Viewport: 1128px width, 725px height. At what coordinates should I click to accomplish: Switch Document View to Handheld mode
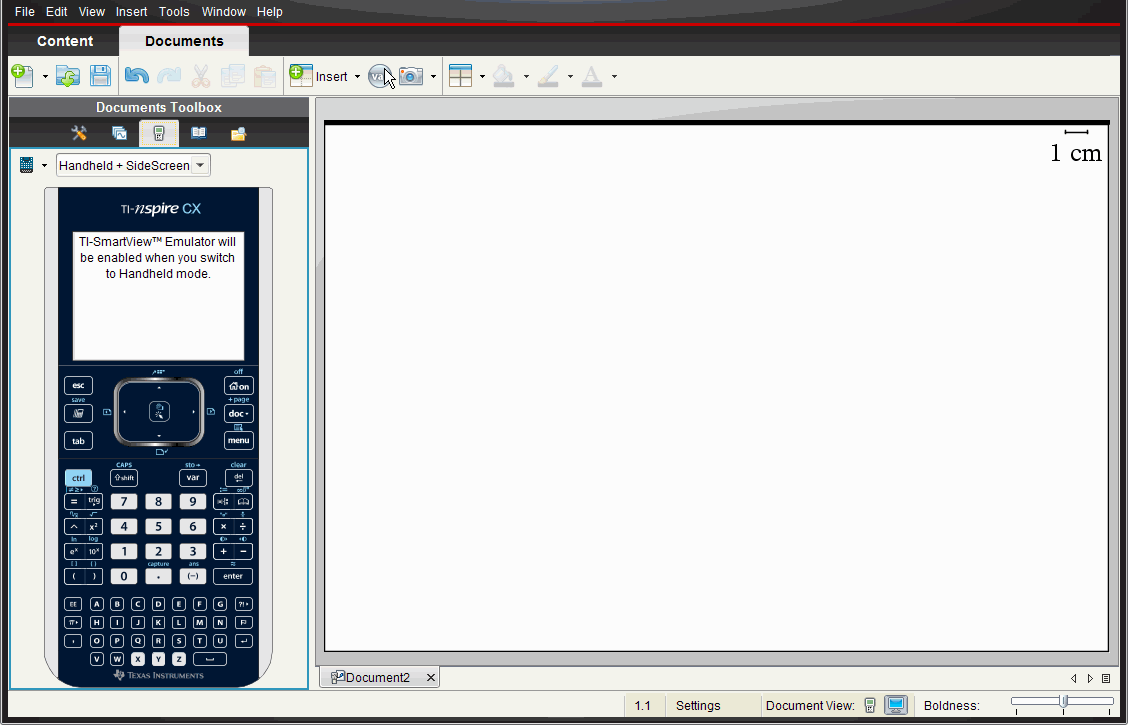pyautogui.click(x=870, y=705)
